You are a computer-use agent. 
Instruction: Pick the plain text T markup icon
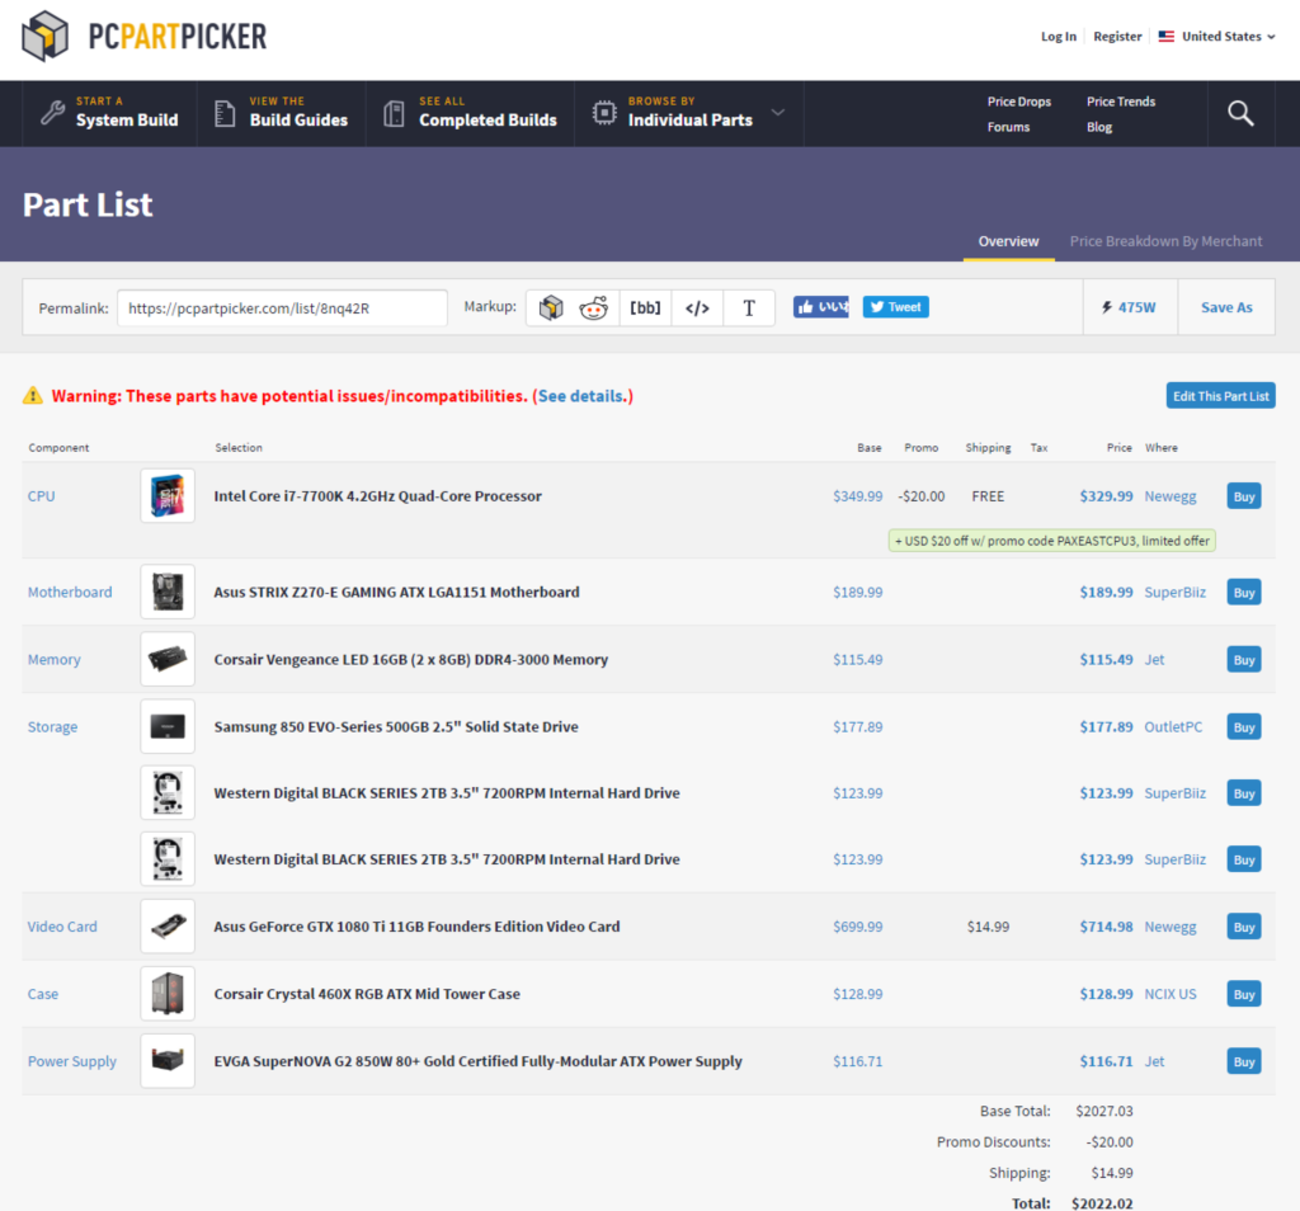749,308
